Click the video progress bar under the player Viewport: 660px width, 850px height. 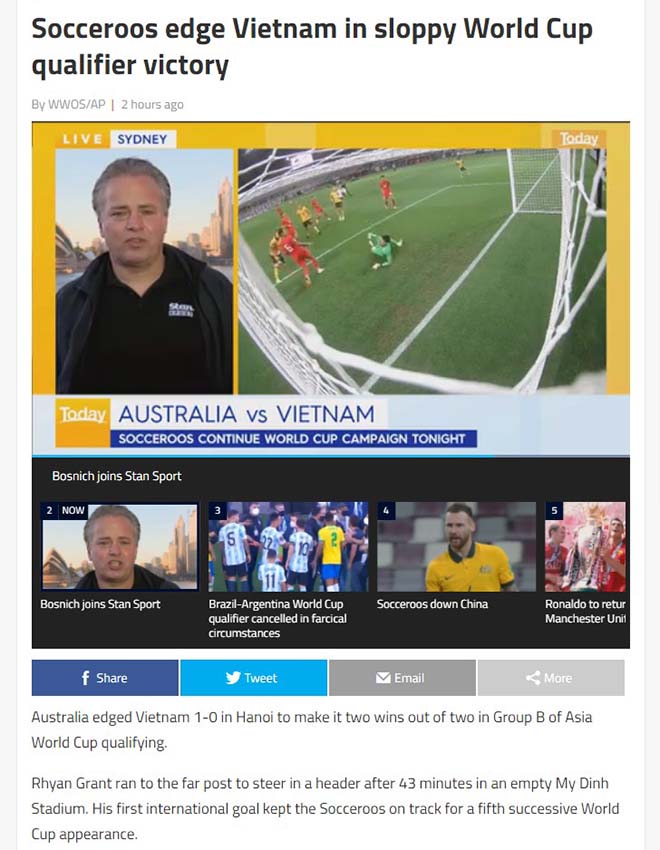[x=331, y=456]
